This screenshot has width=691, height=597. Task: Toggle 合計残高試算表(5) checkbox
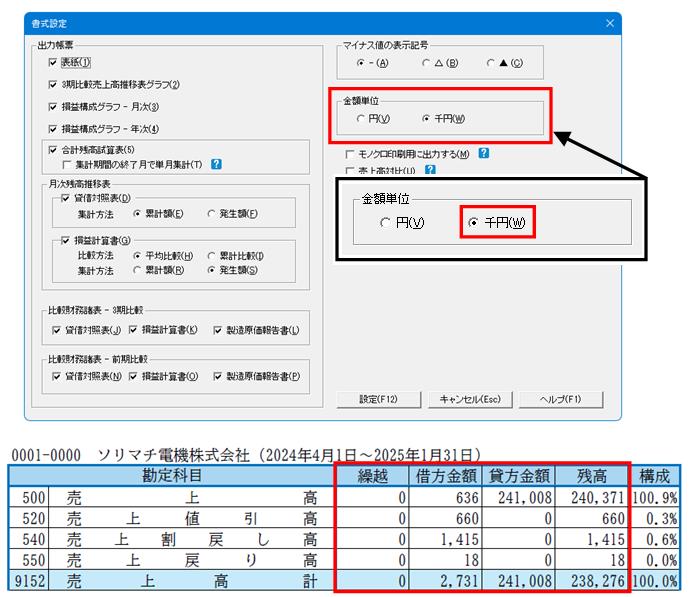53,150
